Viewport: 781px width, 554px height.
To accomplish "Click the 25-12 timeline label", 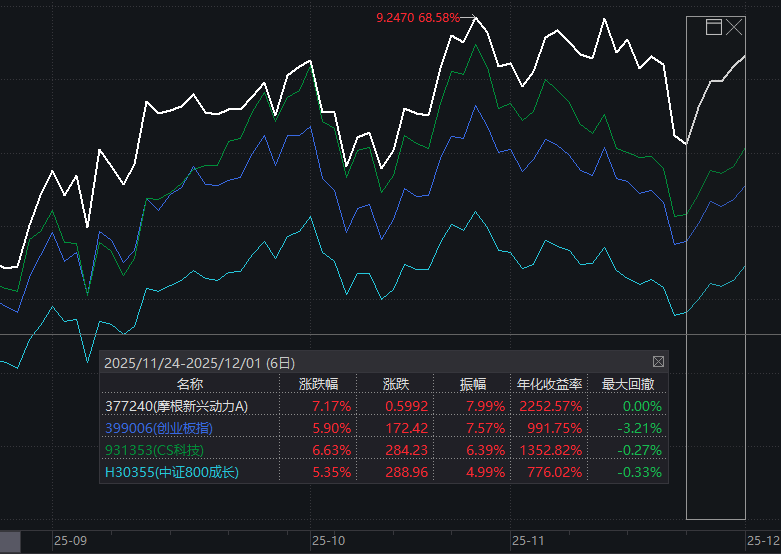I will pos(764,541).
